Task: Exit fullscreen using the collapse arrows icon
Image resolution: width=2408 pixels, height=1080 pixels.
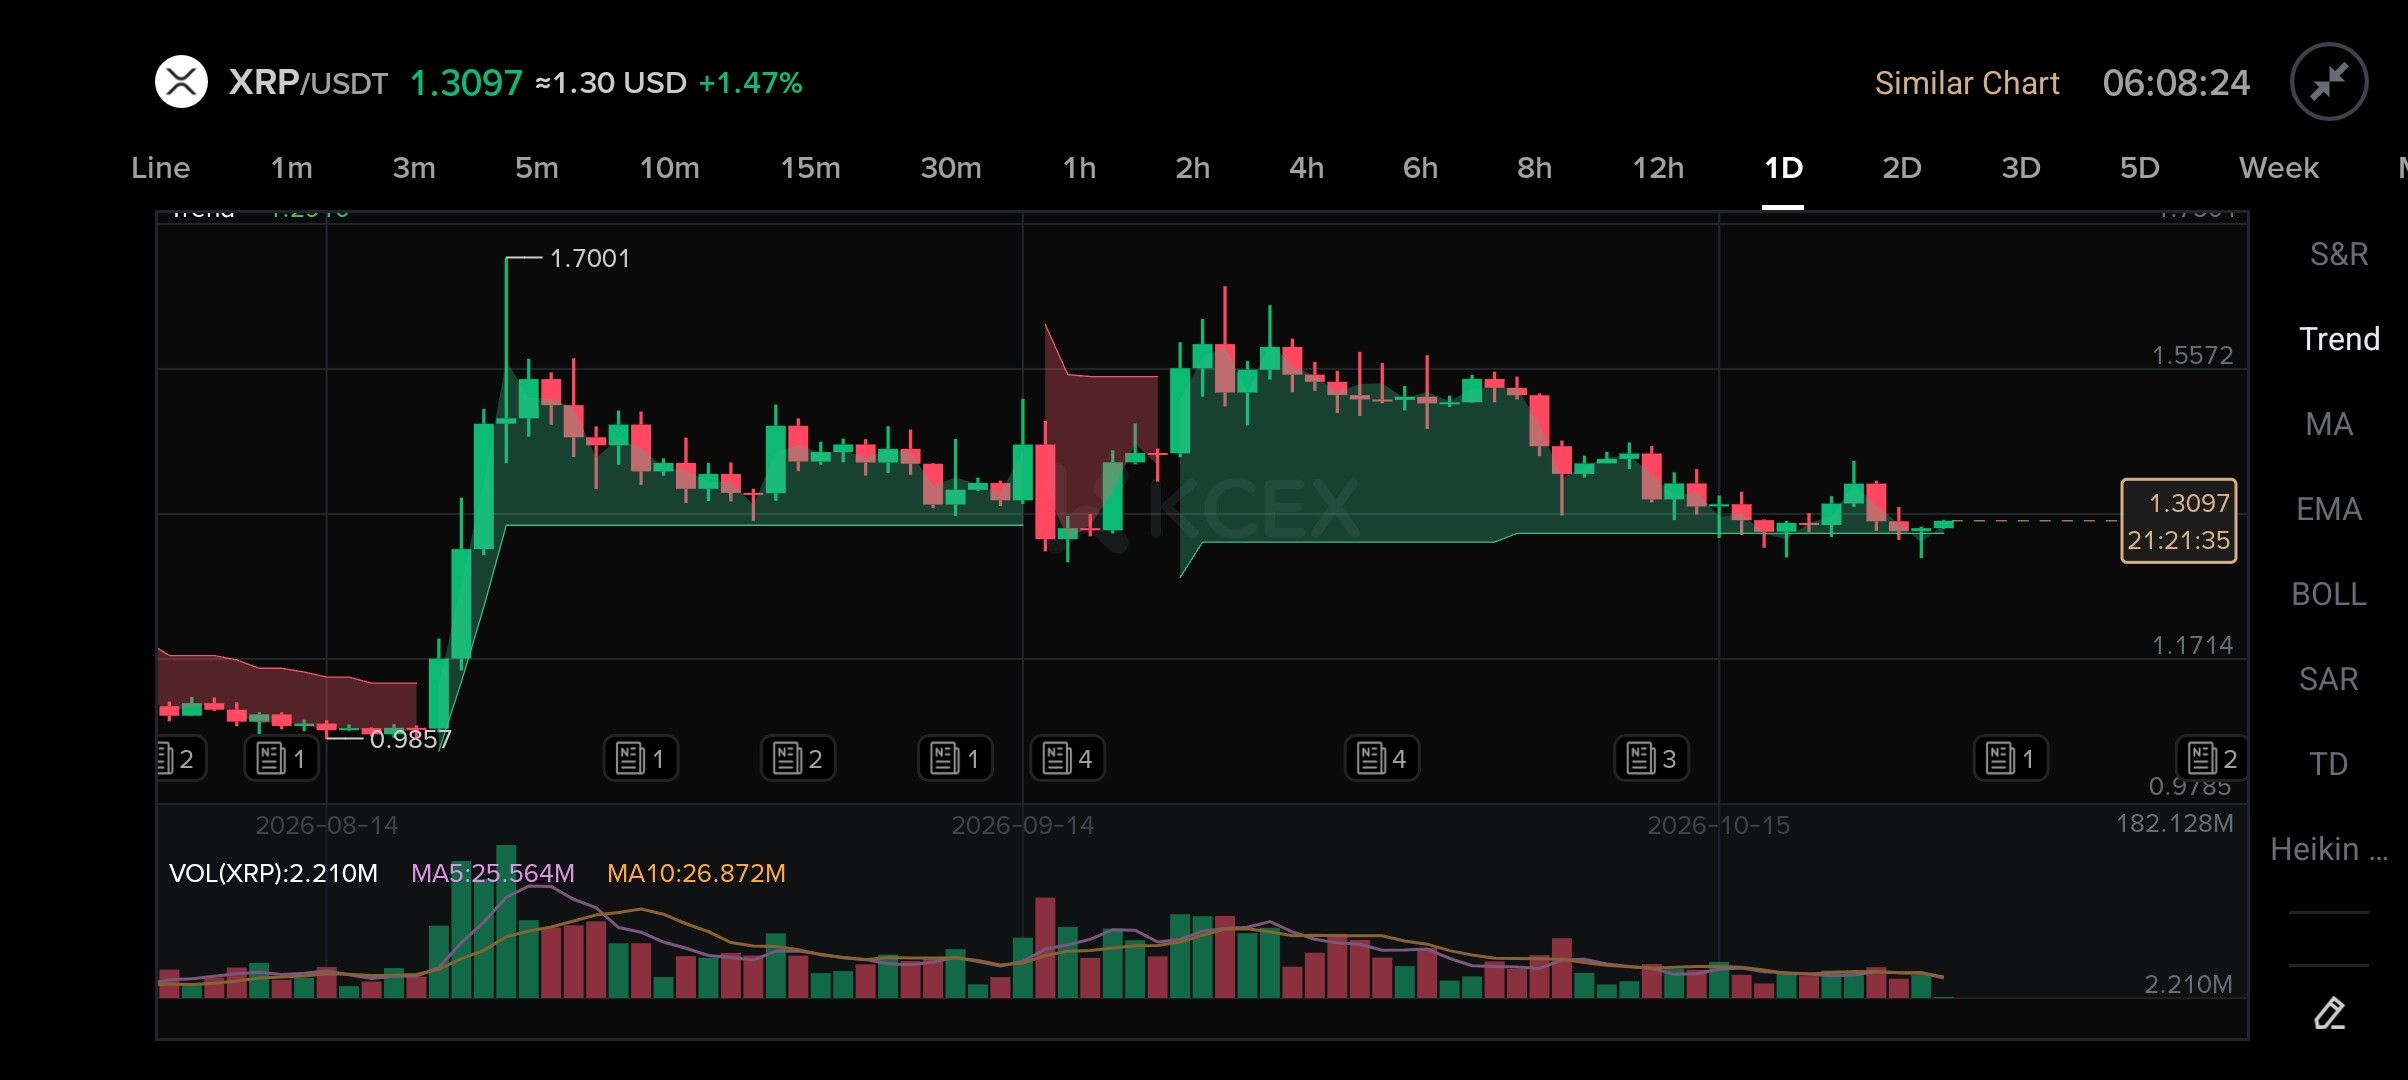Action: [2329, 82]
